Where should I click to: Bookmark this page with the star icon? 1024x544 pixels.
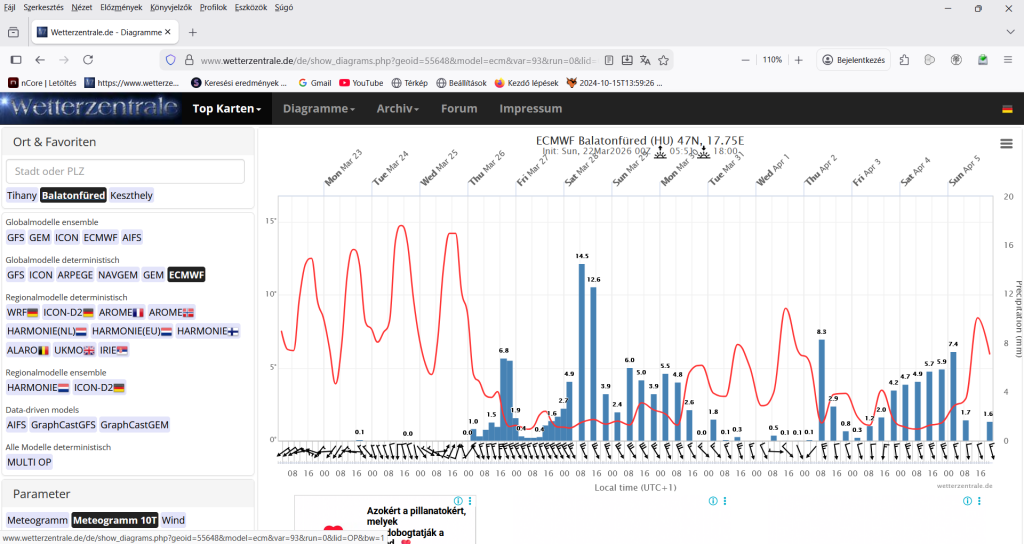(x=665, y=60)
